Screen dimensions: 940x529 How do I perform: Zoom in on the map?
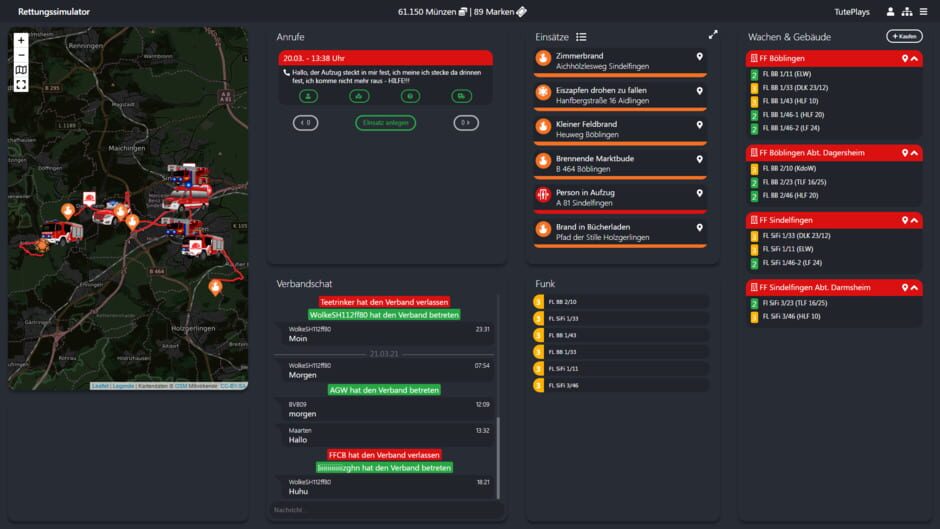coord(21,41)
